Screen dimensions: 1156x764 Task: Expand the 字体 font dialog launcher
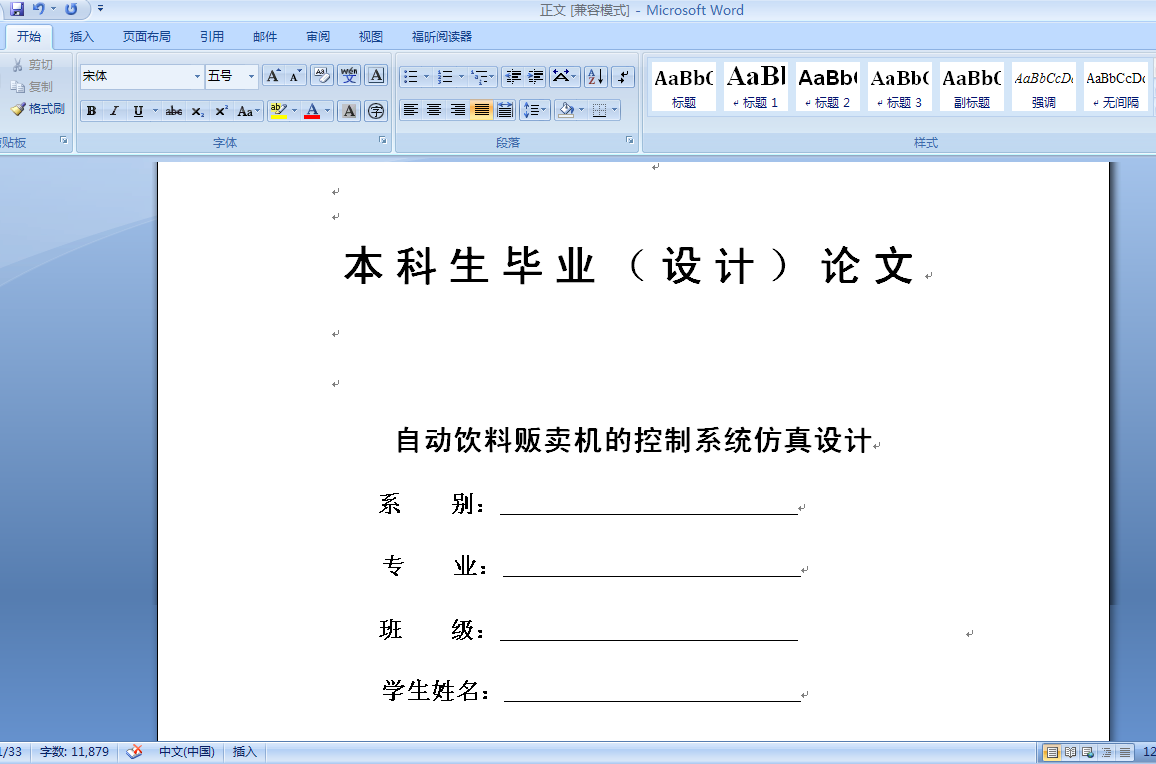pyautogui.click(x=383, y=139)
